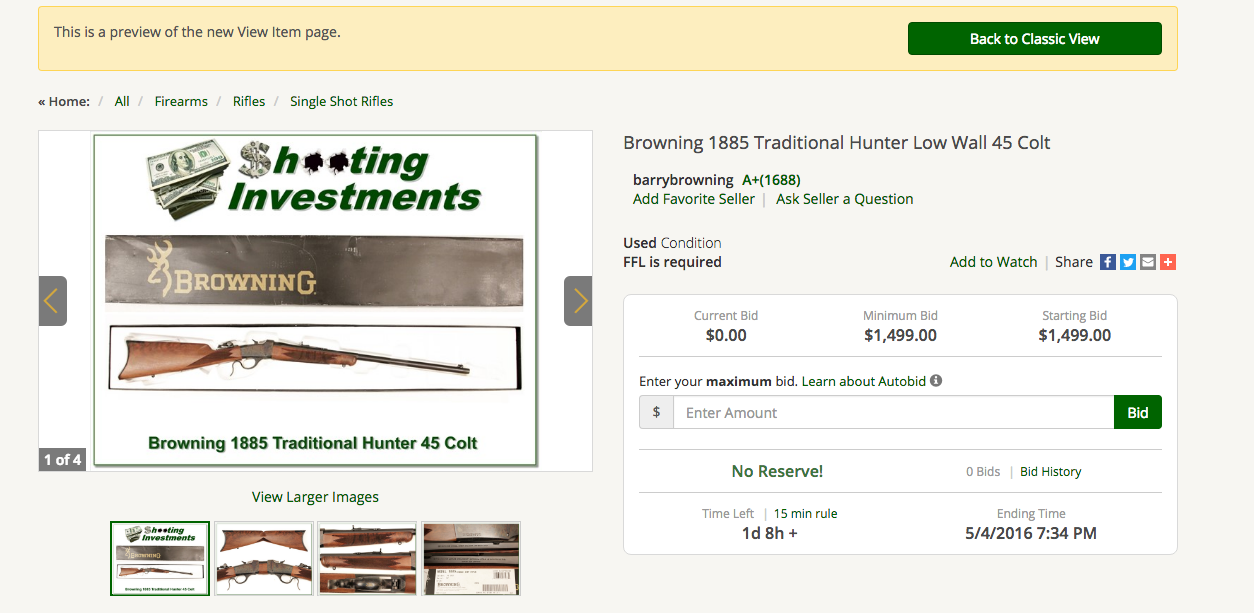Viewport: 1254px width, 613px height.
Task: Click the new View Item preview notice
Action: pos(197,32)
